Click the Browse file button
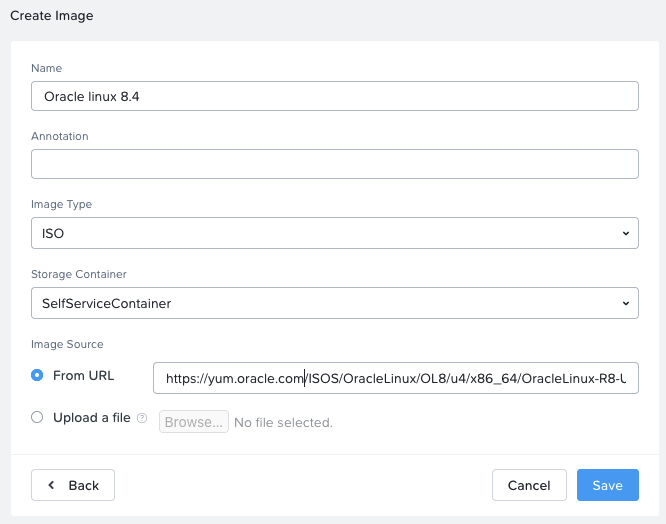666x524 pixels. pyautogui.click(x=194, y=422)
